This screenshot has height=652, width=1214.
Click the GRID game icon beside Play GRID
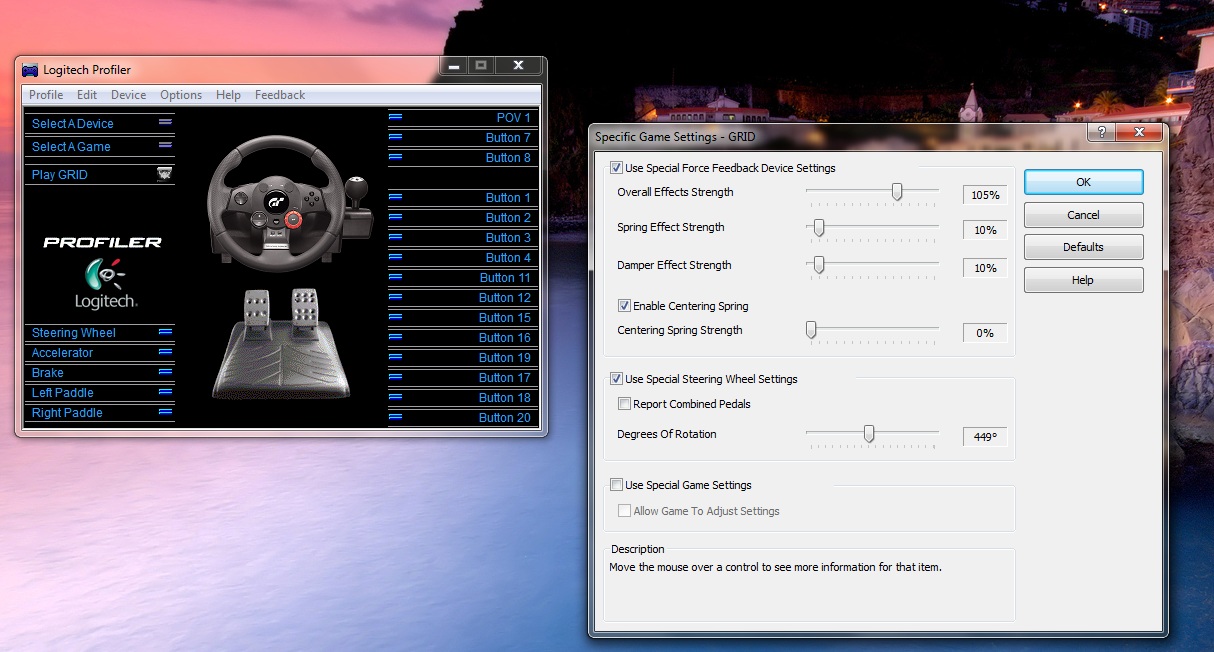(164, 174)
